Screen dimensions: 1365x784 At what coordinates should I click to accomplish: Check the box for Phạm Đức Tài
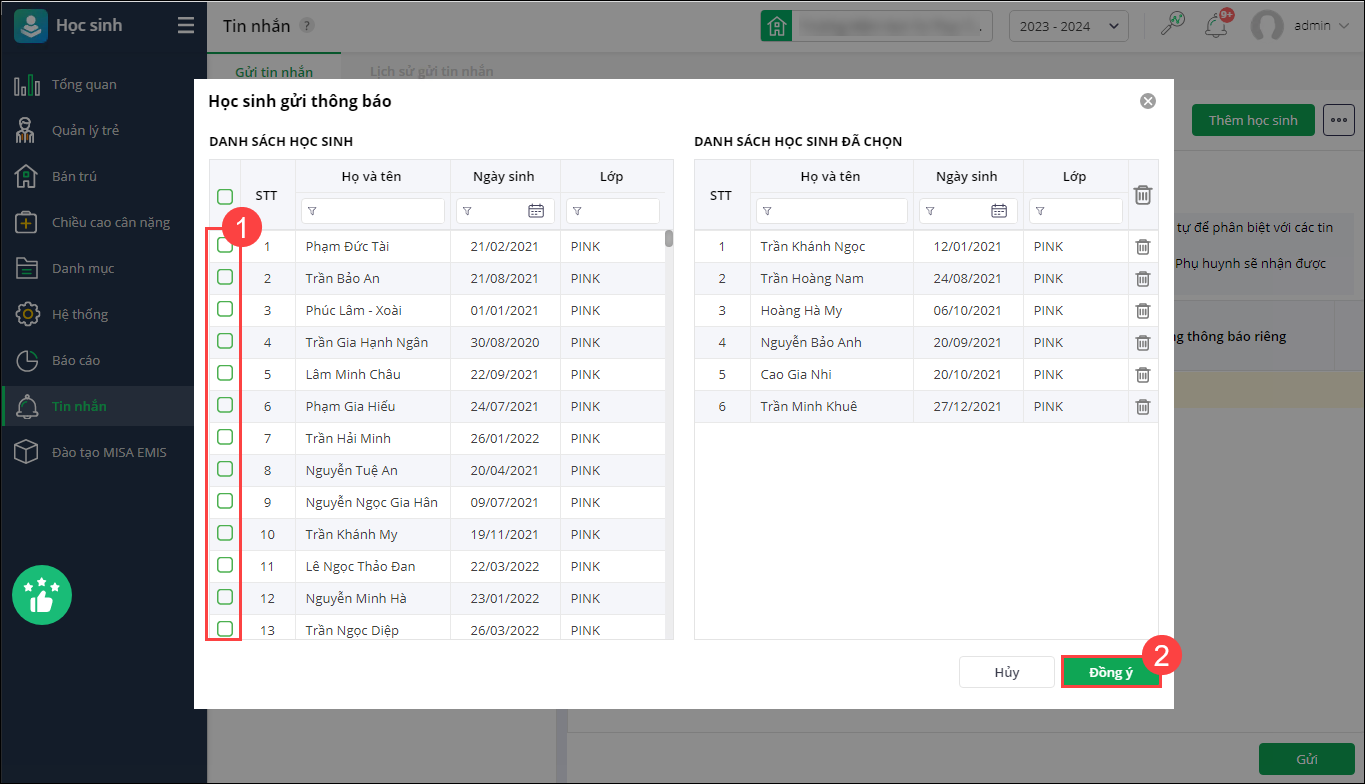click(225, 246)
